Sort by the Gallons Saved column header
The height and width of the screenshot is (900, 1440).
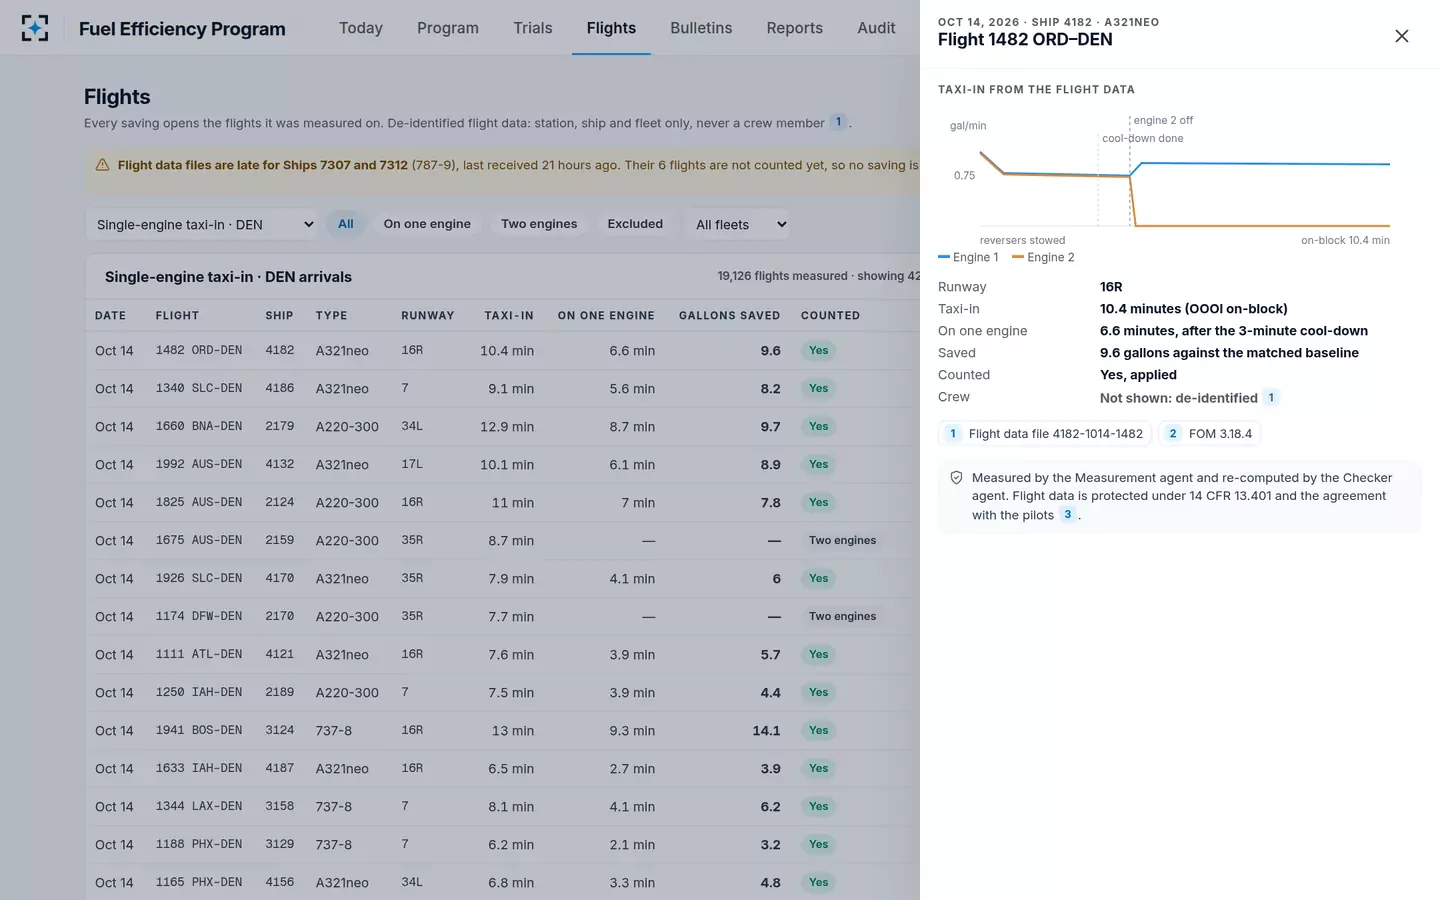pos(729,316)
